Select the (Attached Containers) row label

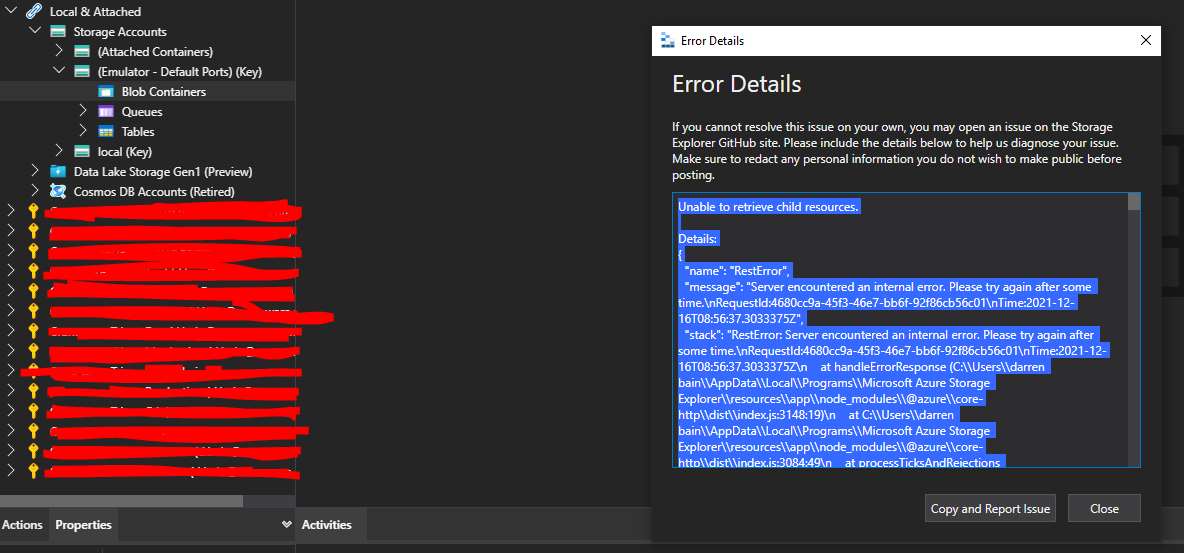156,51
